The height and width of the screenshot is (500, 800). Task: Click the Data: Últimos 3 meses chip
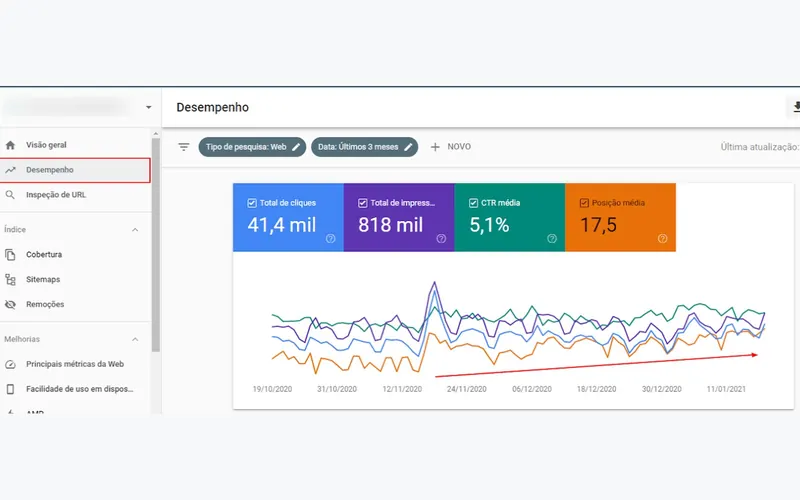[364, 147]
